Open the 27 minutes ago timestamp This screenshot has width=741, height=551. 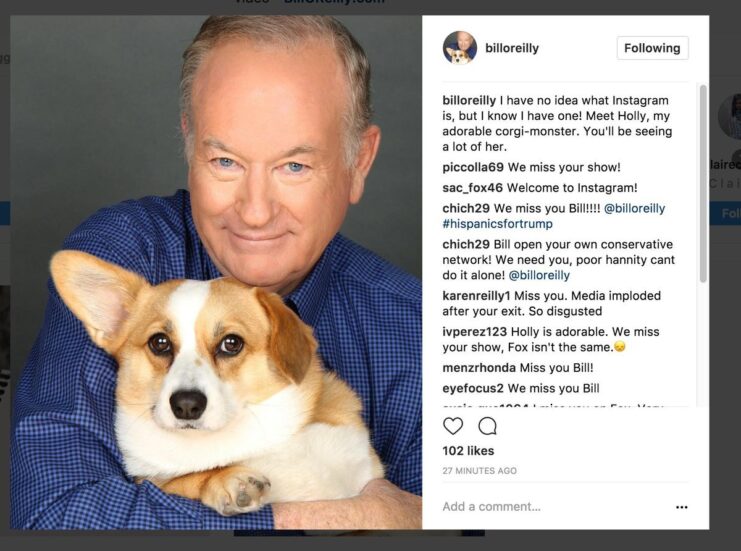(480, 471)
